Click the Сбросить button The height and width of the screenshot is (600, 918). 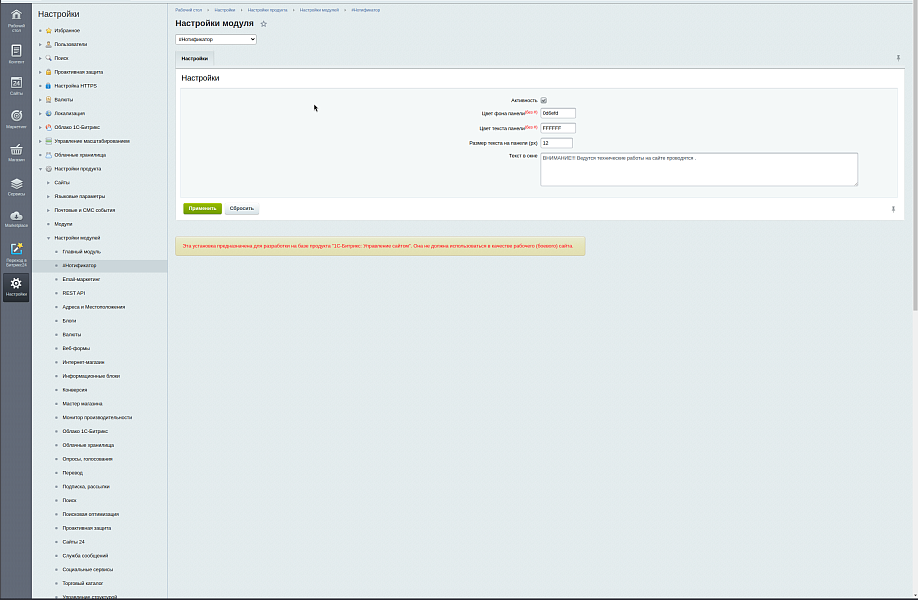[241, 209]
